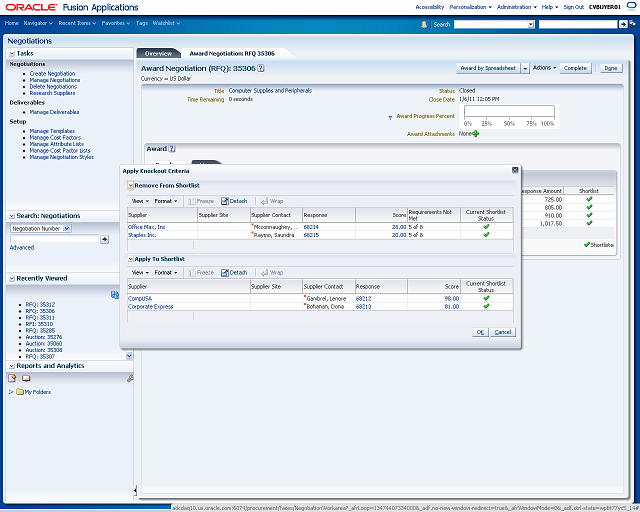
Task: Open the Office Max, Inc supplier link
Action: [147, 227]
